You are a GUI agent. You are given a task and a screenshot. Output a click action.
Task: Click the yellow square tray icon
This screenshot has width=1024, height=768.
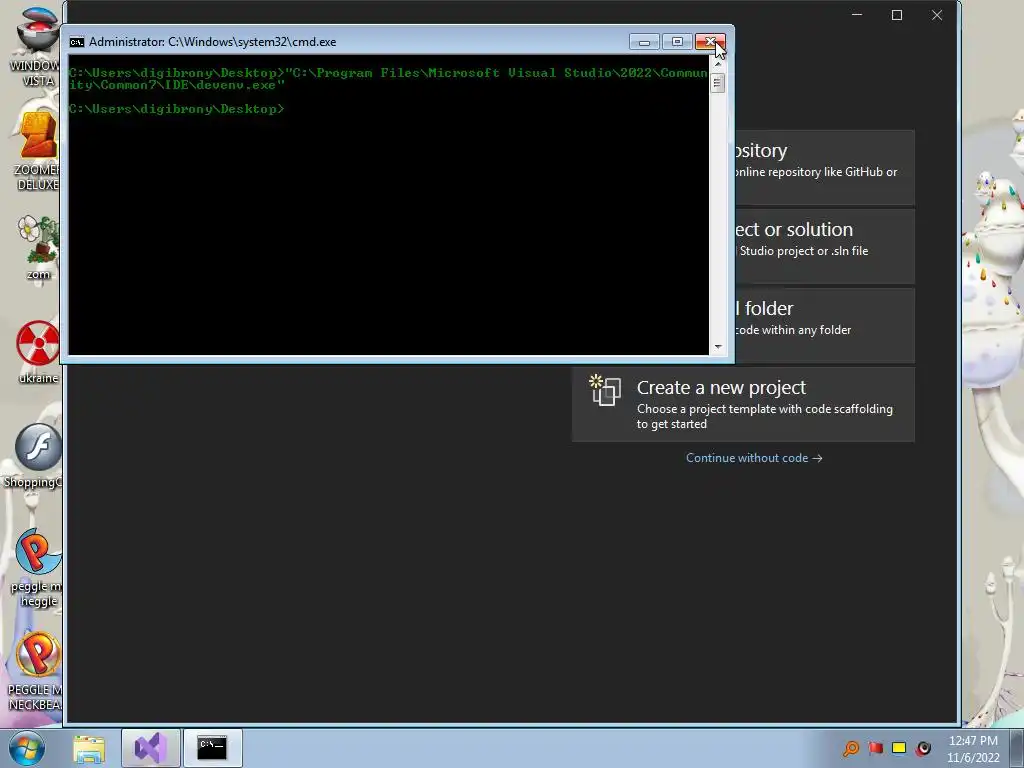pos(899,748)
